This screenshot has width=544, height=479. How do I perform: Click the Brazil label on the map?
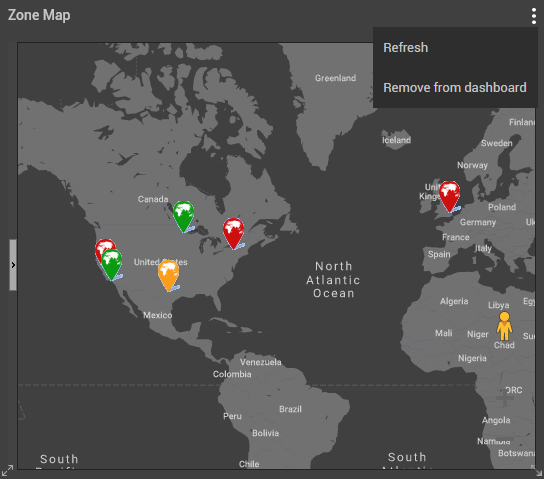coord(290,409)
